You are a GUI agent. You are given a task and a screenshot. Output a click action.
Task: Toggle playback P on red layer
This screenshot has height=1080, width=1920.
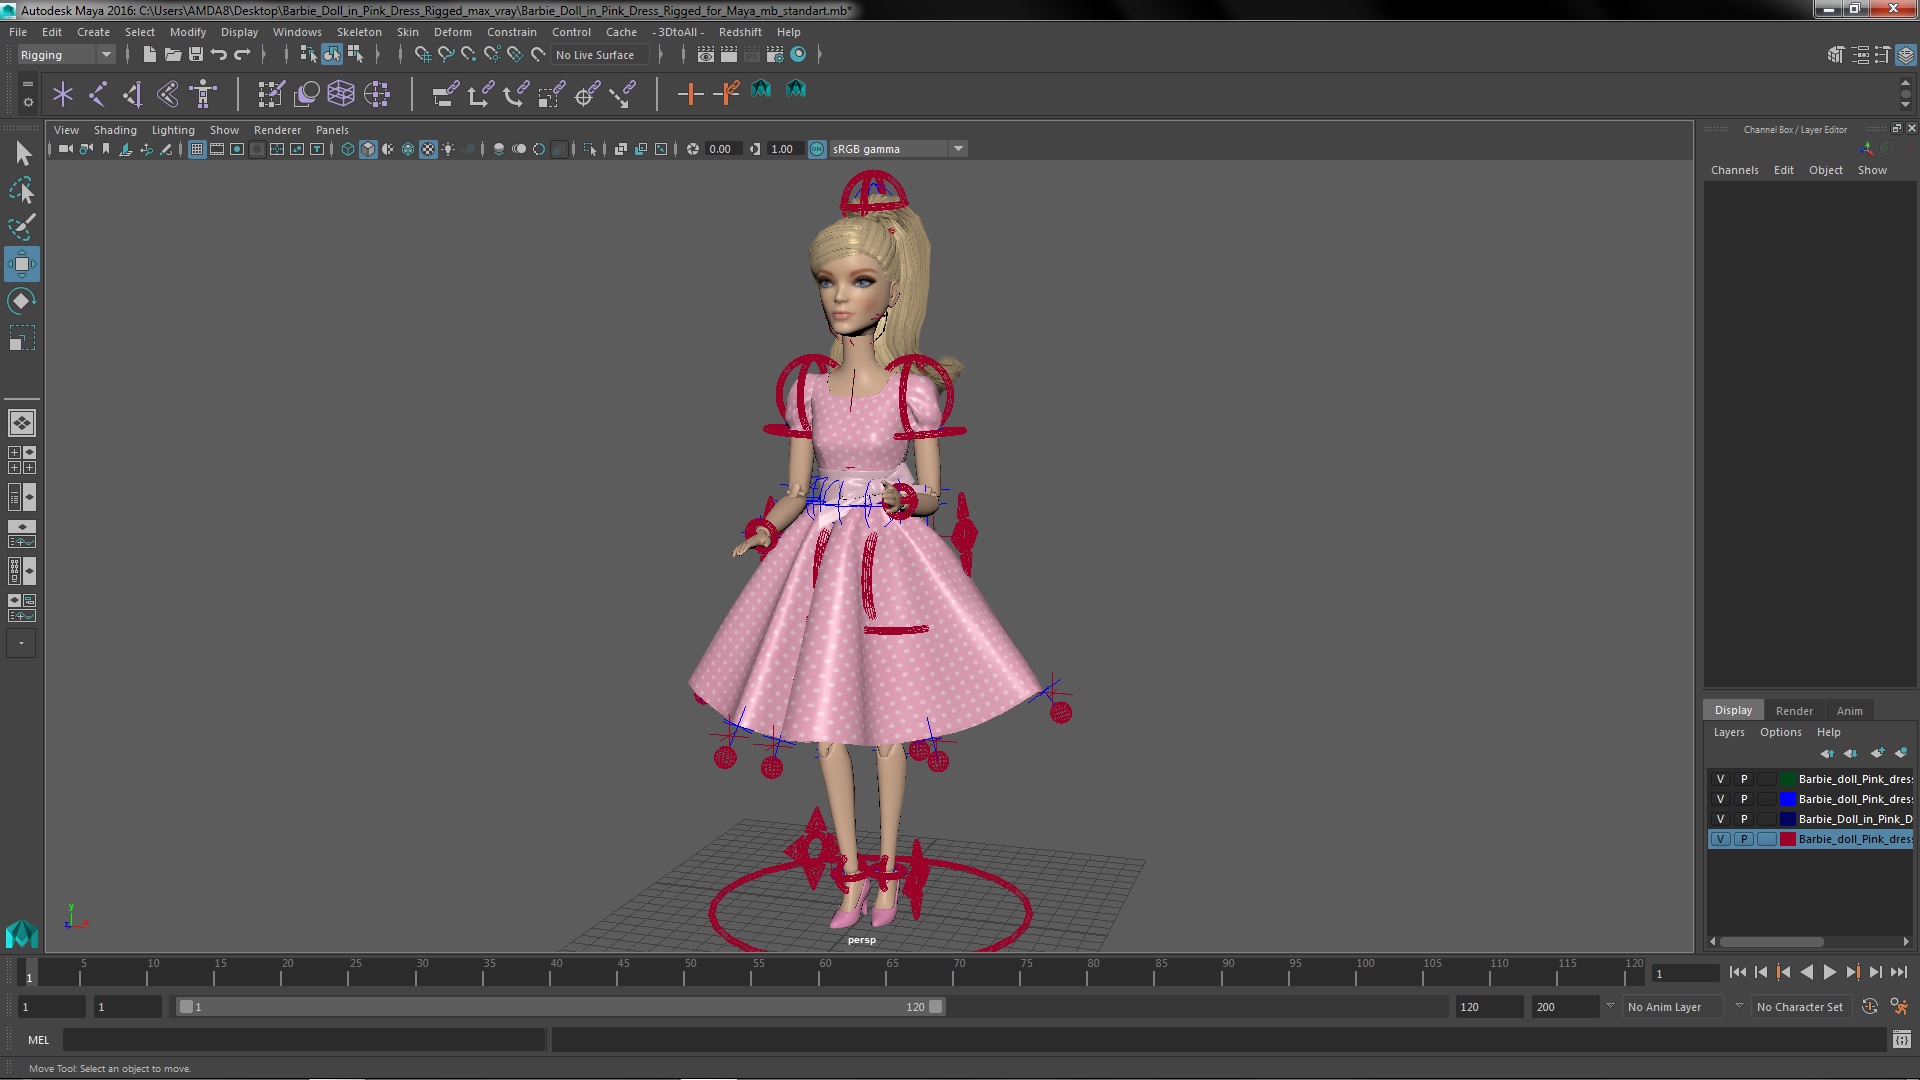pos(1744,839)
